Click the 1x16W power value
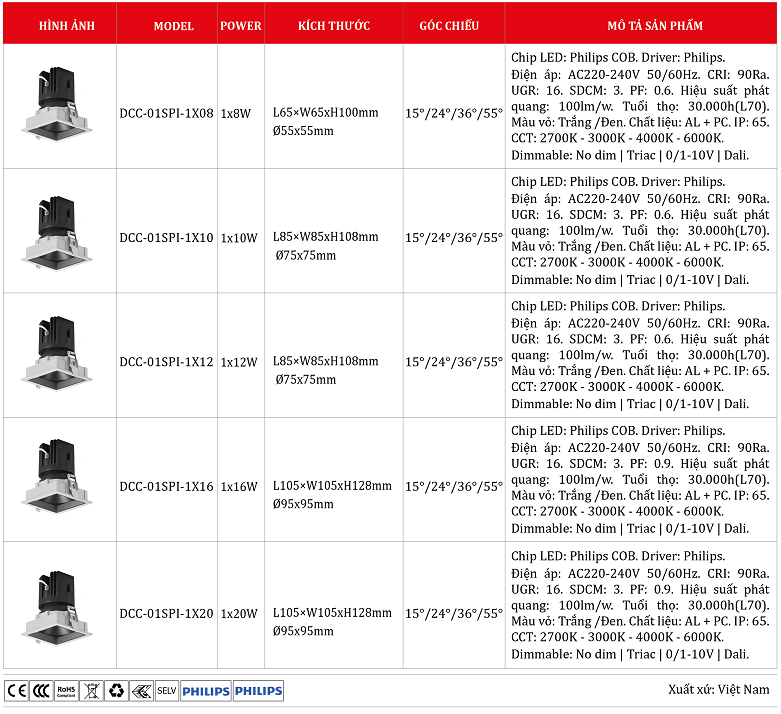Image resolution: width=781 pixels, height=714 pixels. pyautogui.click(x=239, y=486)
